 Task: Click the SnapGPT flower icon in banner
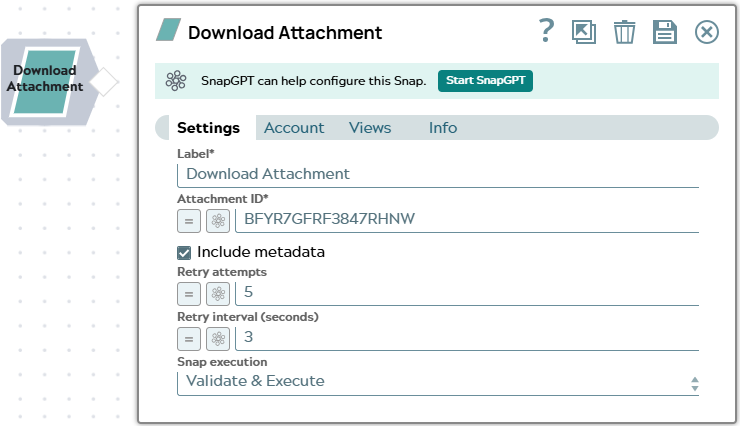click(x=176, y=81)
